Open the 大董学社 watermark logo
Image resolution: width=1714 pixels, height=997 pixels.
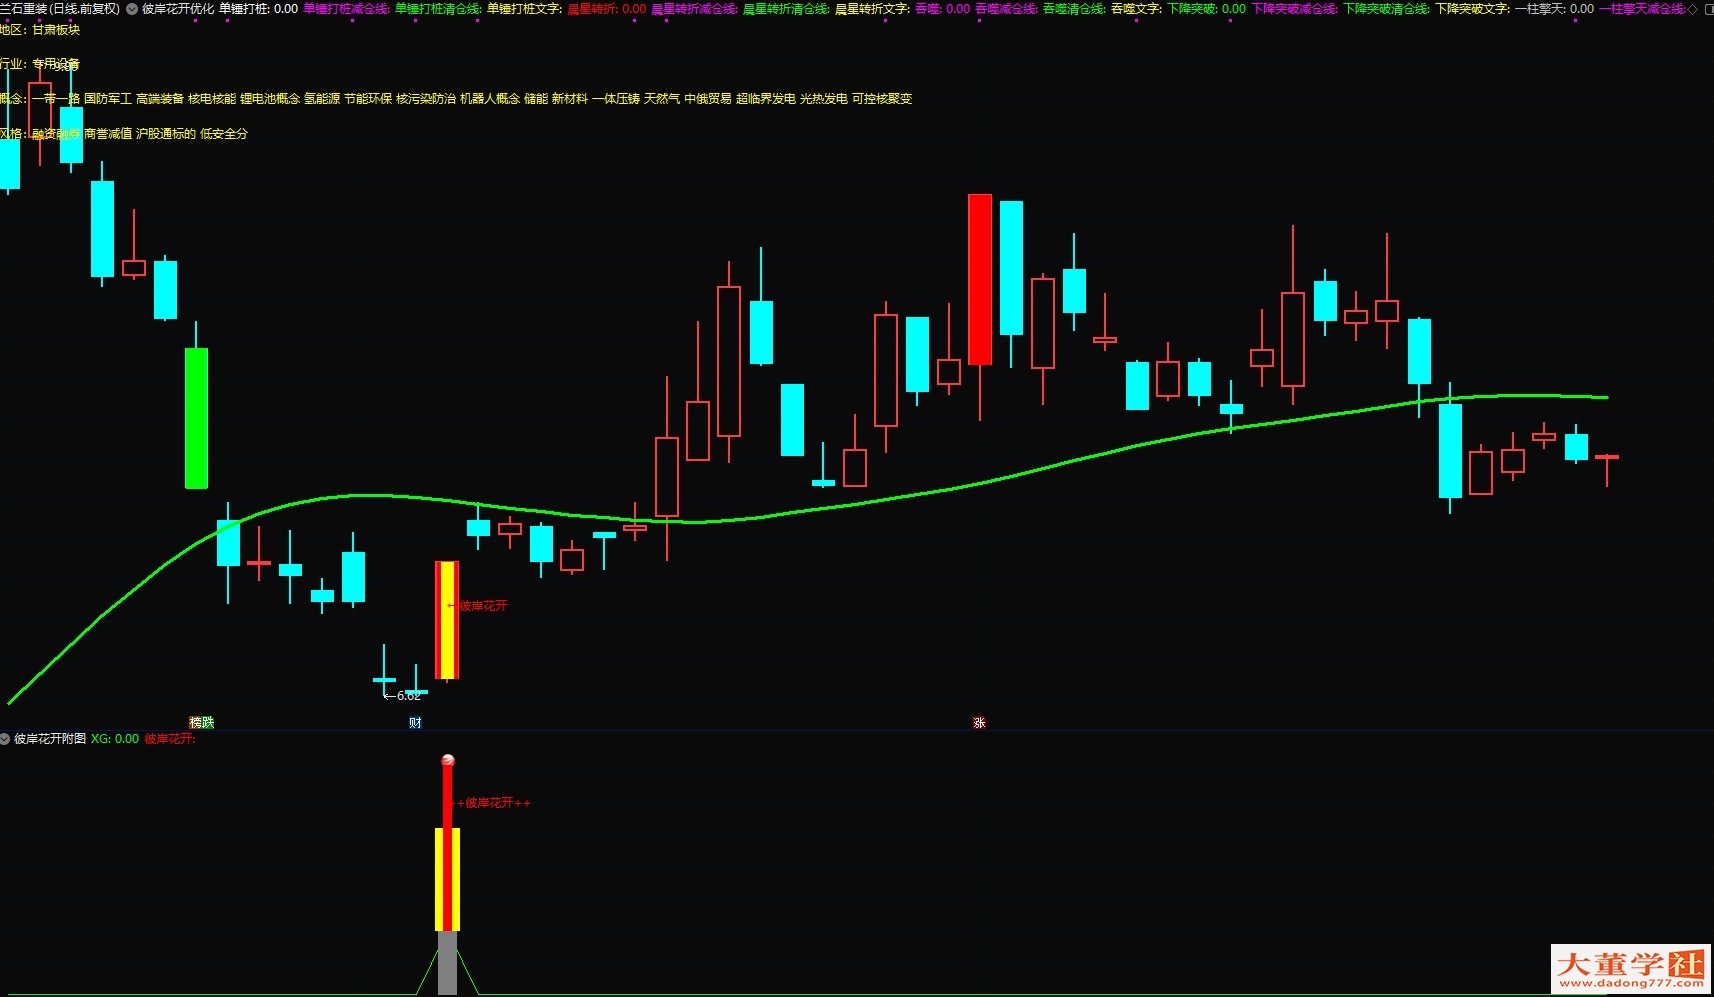point(1631,968)
